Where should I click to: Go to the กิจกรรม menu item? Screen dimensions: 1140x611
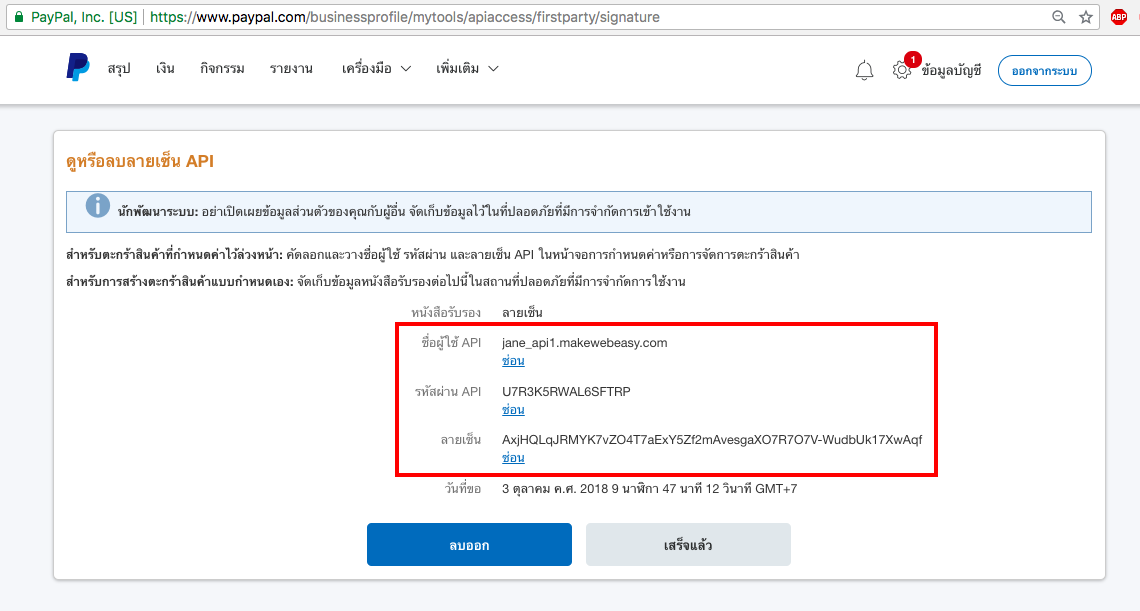(x=222, y=69)
